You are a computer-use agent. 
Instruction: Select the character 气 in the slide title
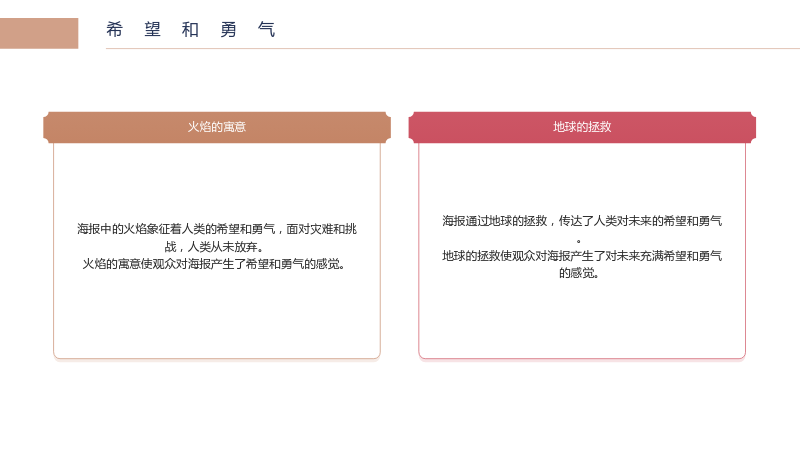tap(266, 30)
